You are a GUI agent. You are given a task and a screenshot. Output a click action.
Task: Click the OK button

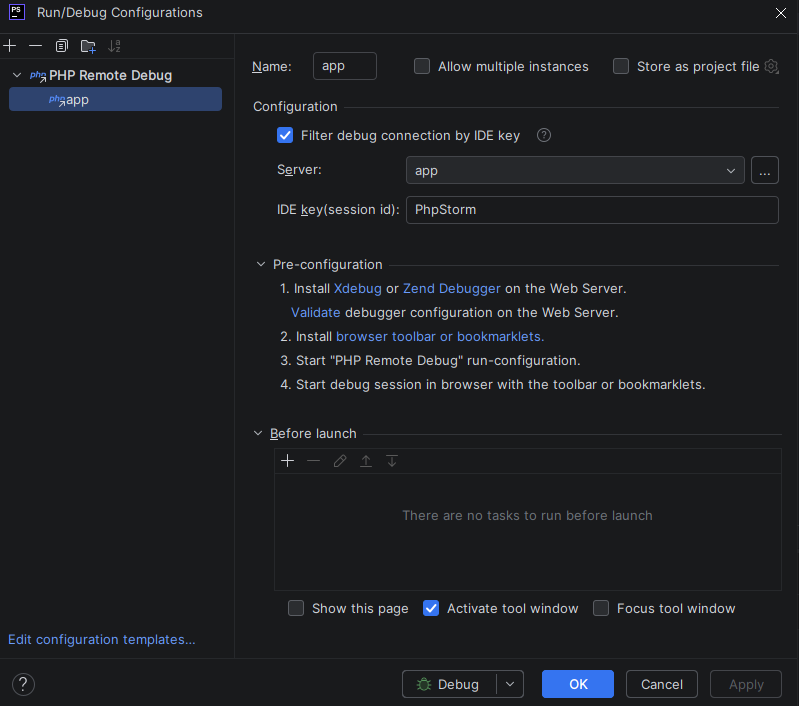point(578,684)
